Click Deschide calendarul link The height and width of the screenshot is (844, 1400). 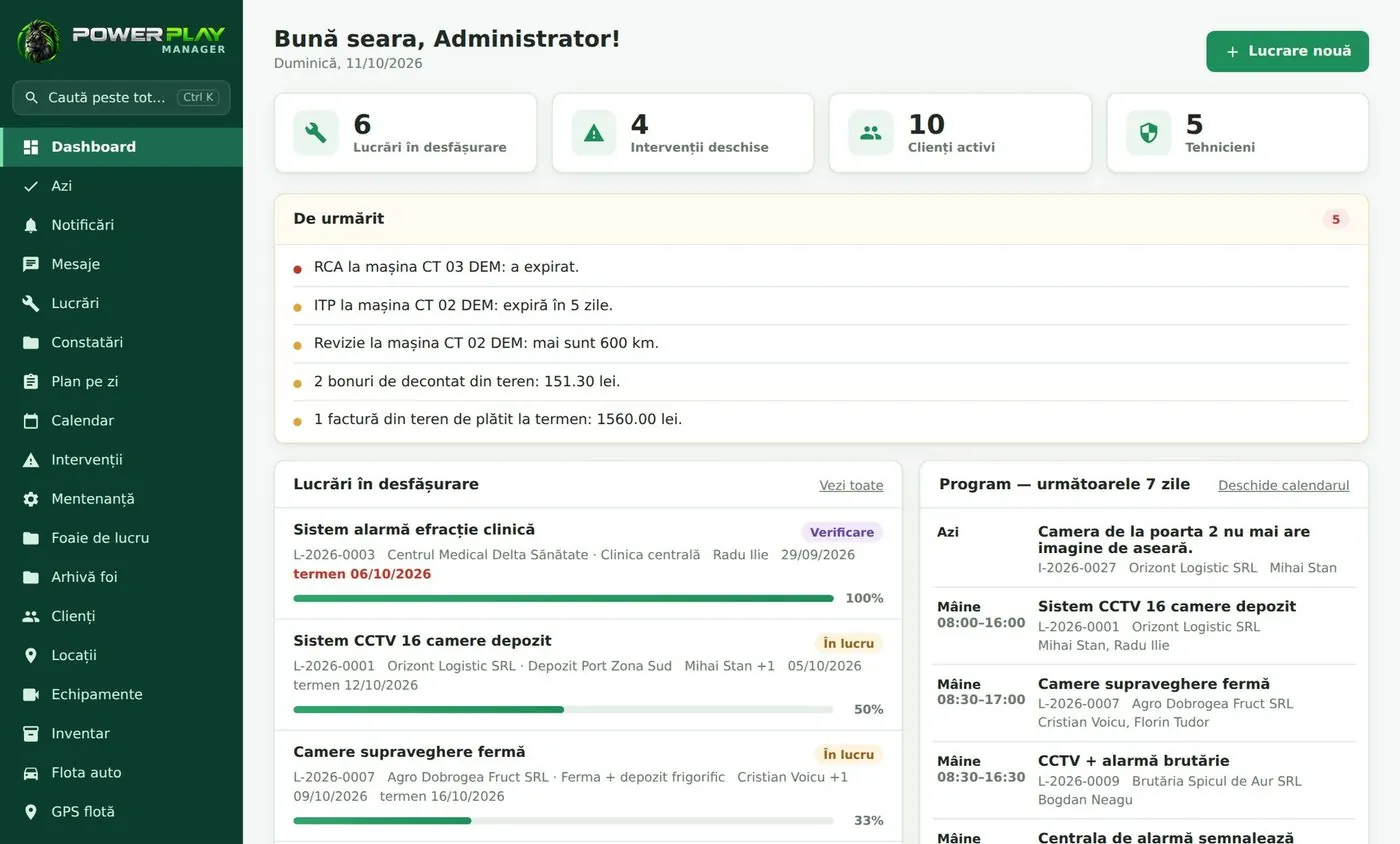tap(1283, 485)
